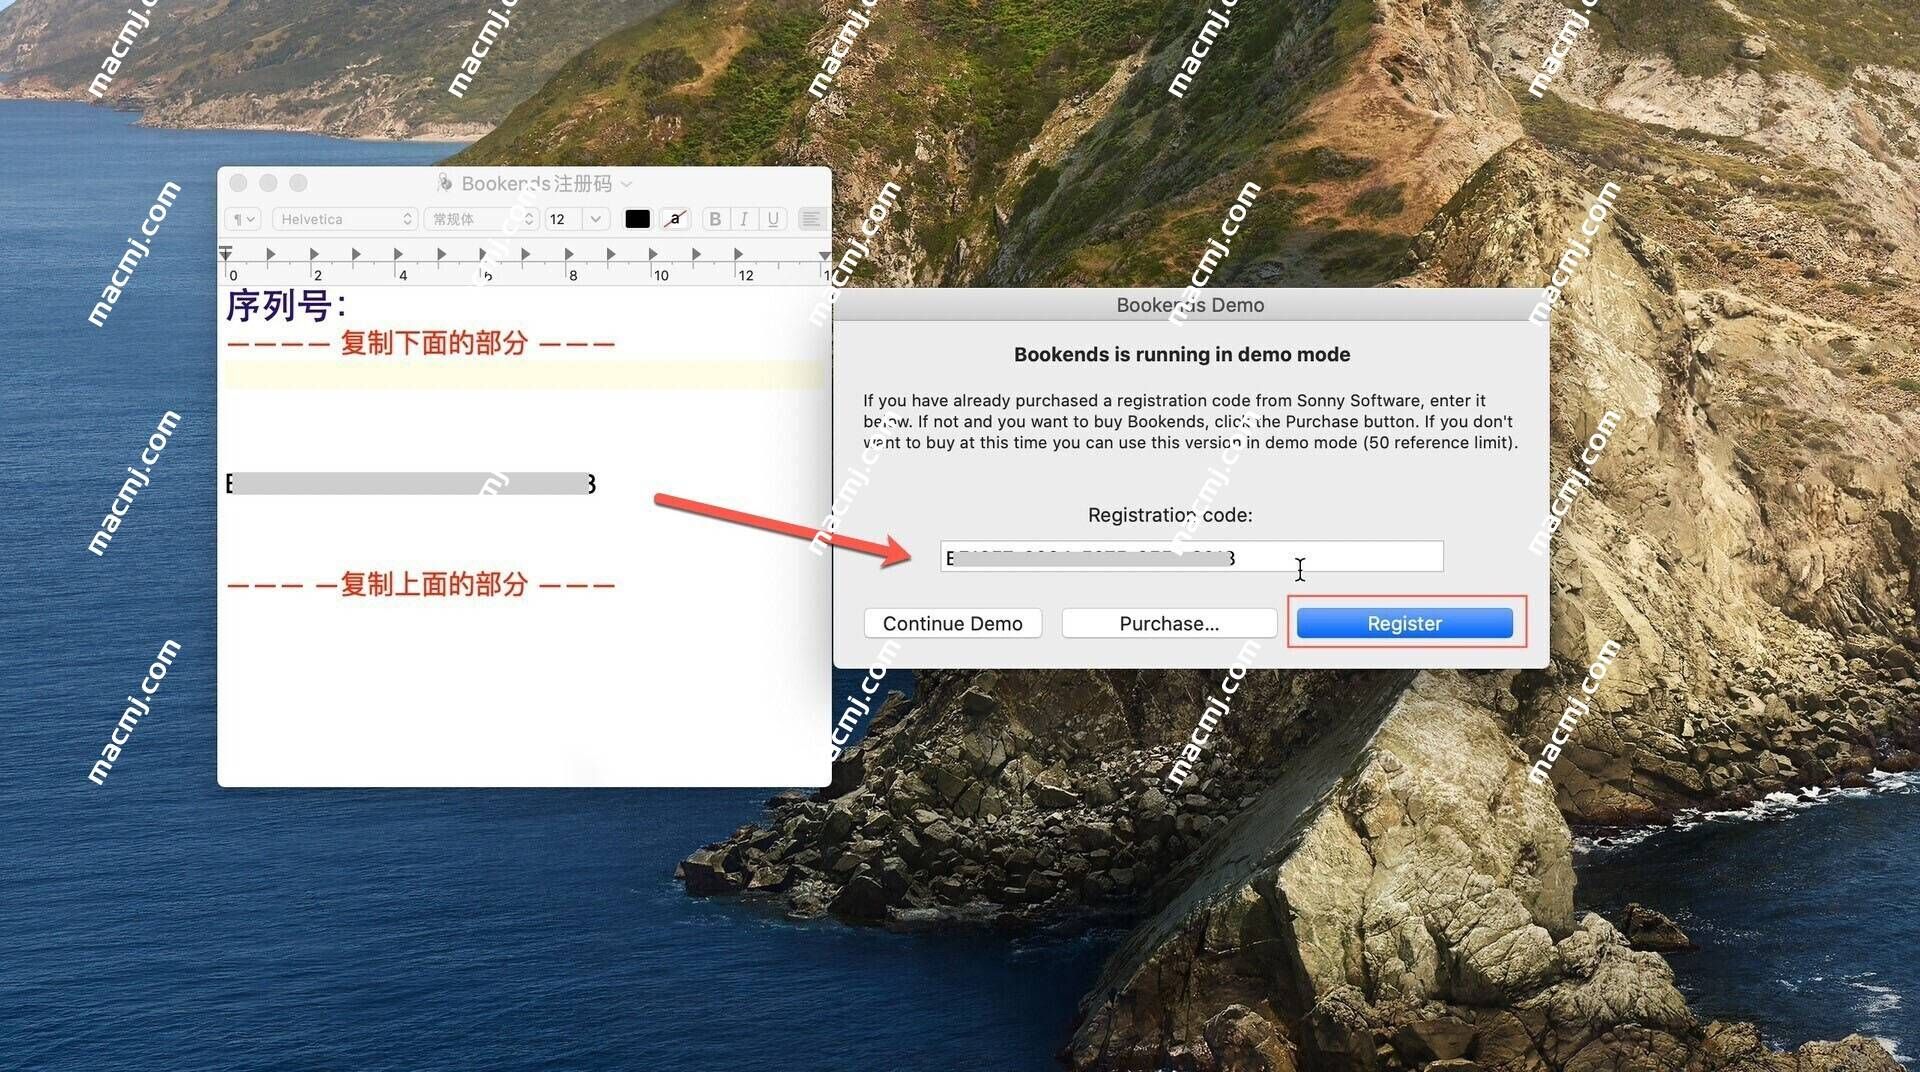This screenshot has height=1072, width=1920.
Task: Open the Helvetica font family dropdown
Action: point(345,219)
